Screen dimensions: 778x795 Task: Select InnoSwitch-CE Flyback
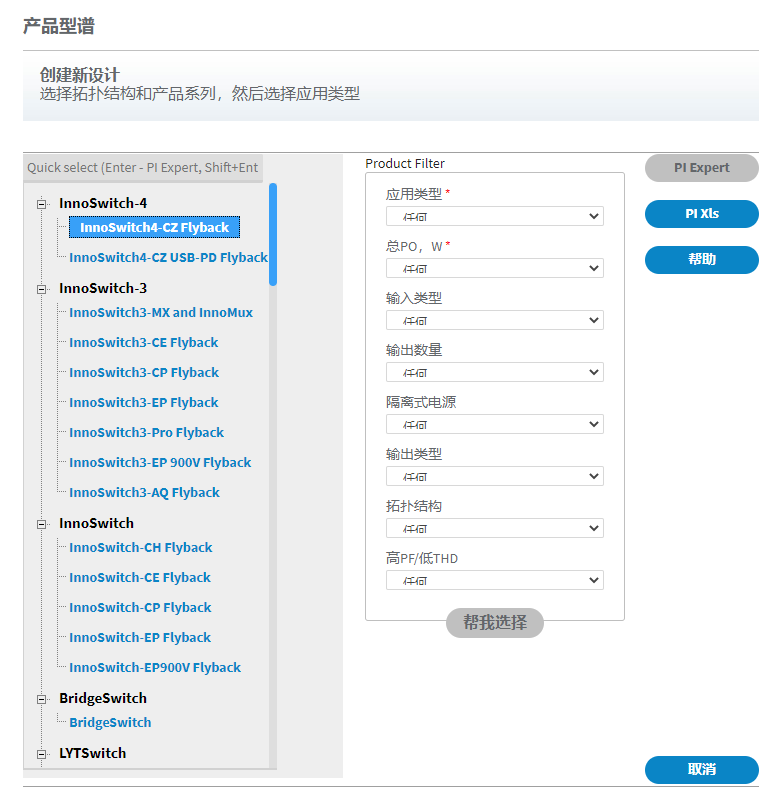pos(140,577)
